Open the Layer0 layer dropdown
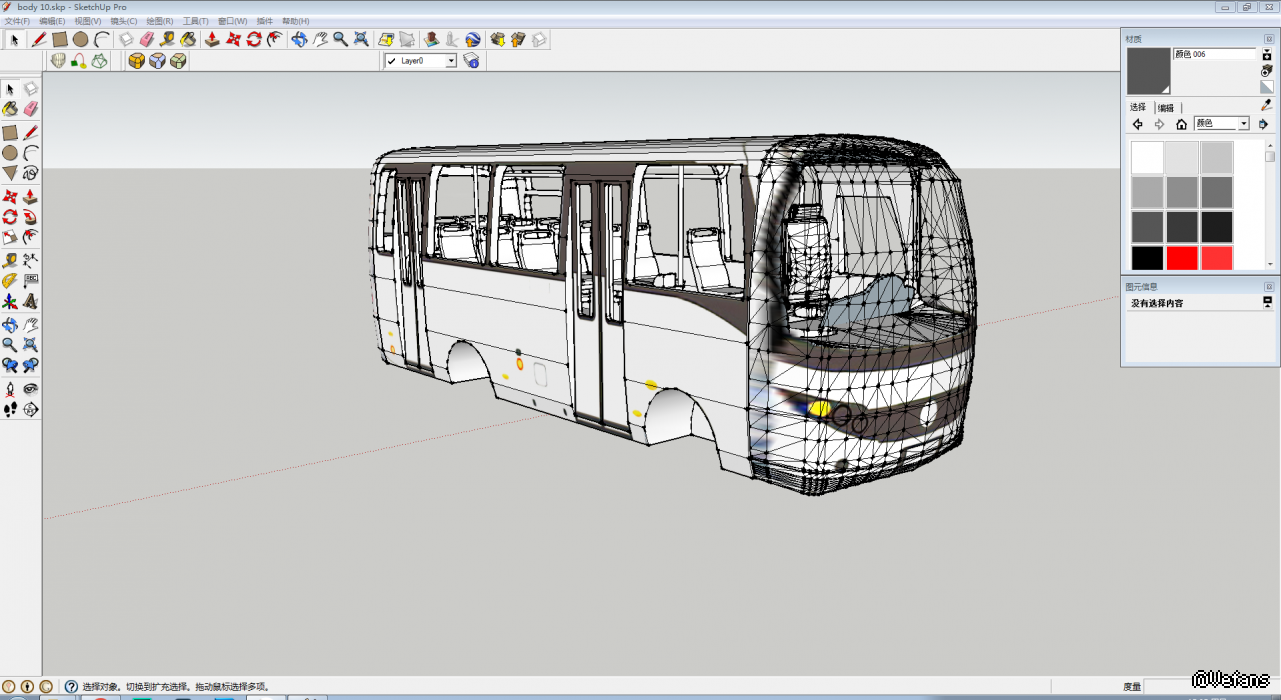 451,61
